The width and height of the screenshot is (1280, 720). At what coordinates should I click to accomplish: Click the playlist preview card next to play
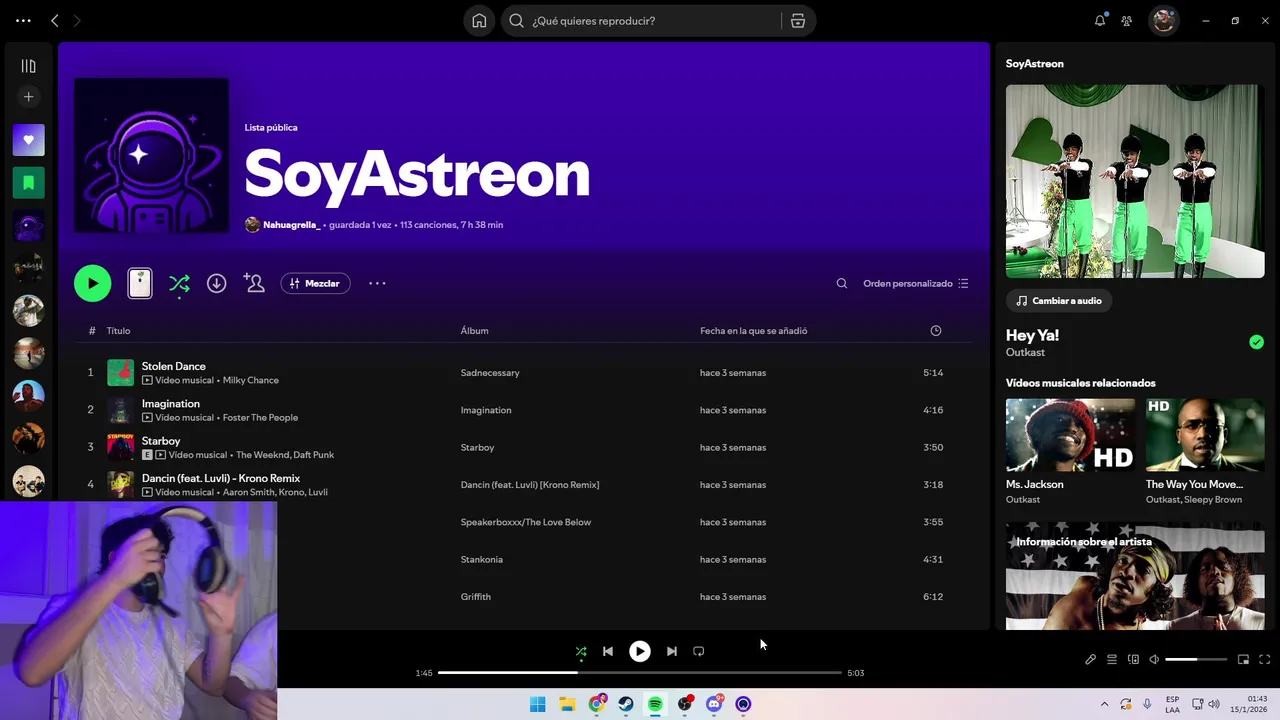tap(140, 283)
